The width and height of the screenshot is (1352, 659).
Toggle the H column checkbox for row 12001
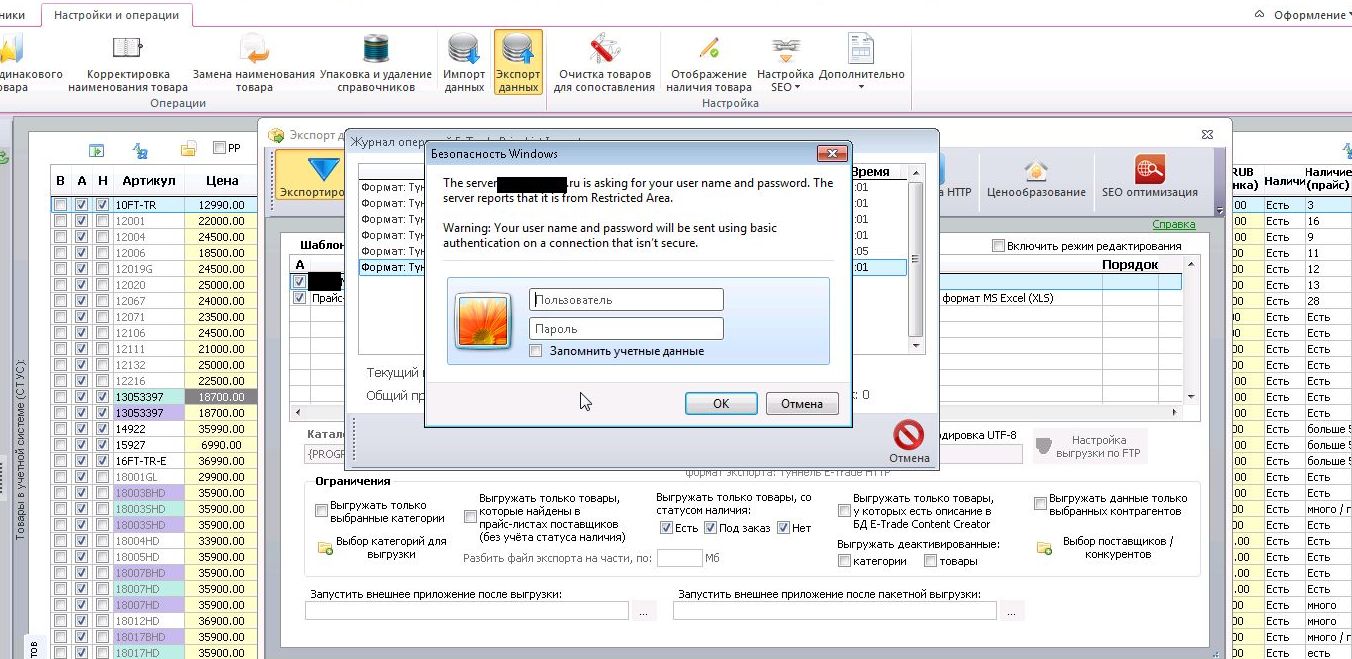(x=102, y=221)
